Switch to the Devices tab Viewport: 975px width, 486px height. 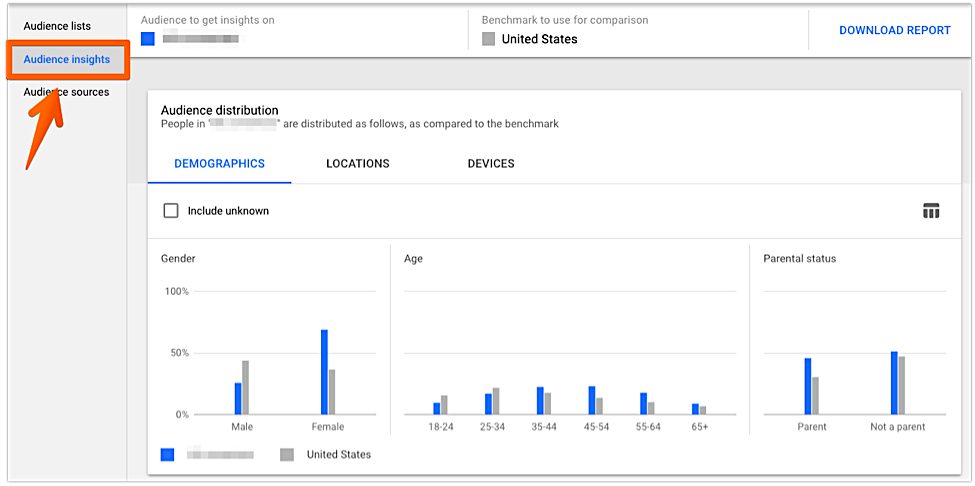click(491, 164)
